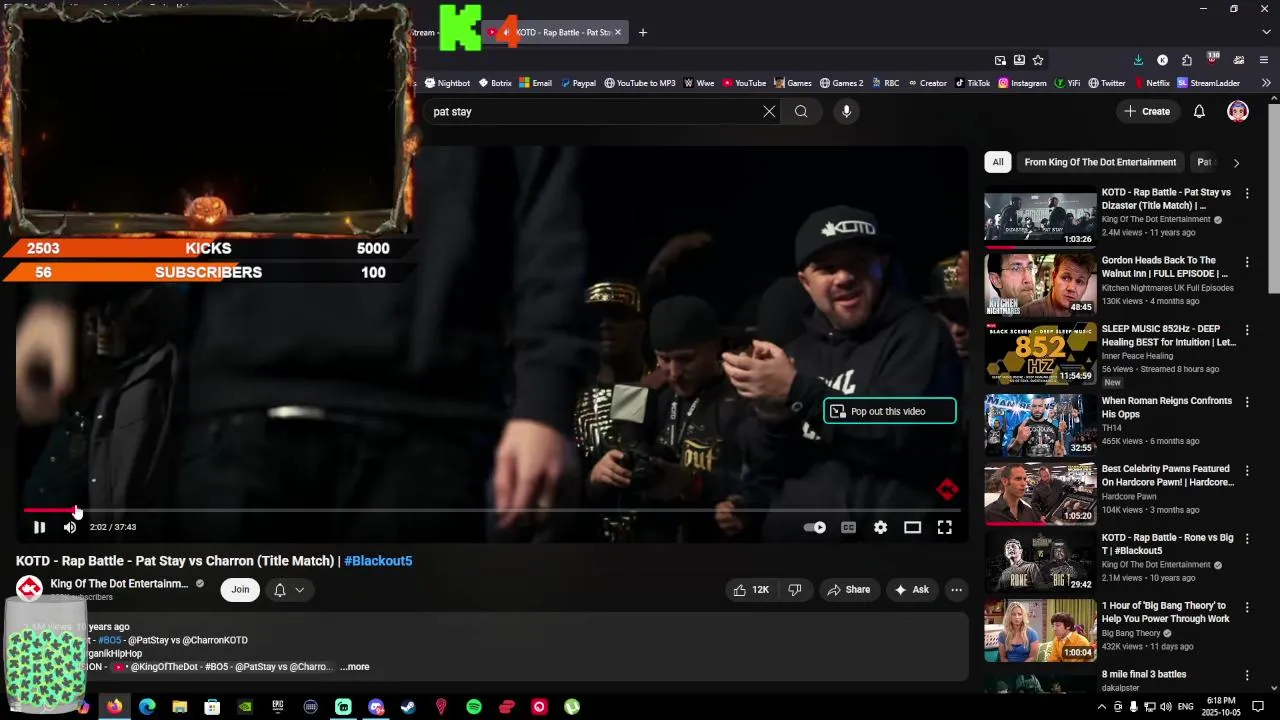Open the Pat Stay vs Dizaster thumbnail
The image size is (1280, 720).
1040,217
